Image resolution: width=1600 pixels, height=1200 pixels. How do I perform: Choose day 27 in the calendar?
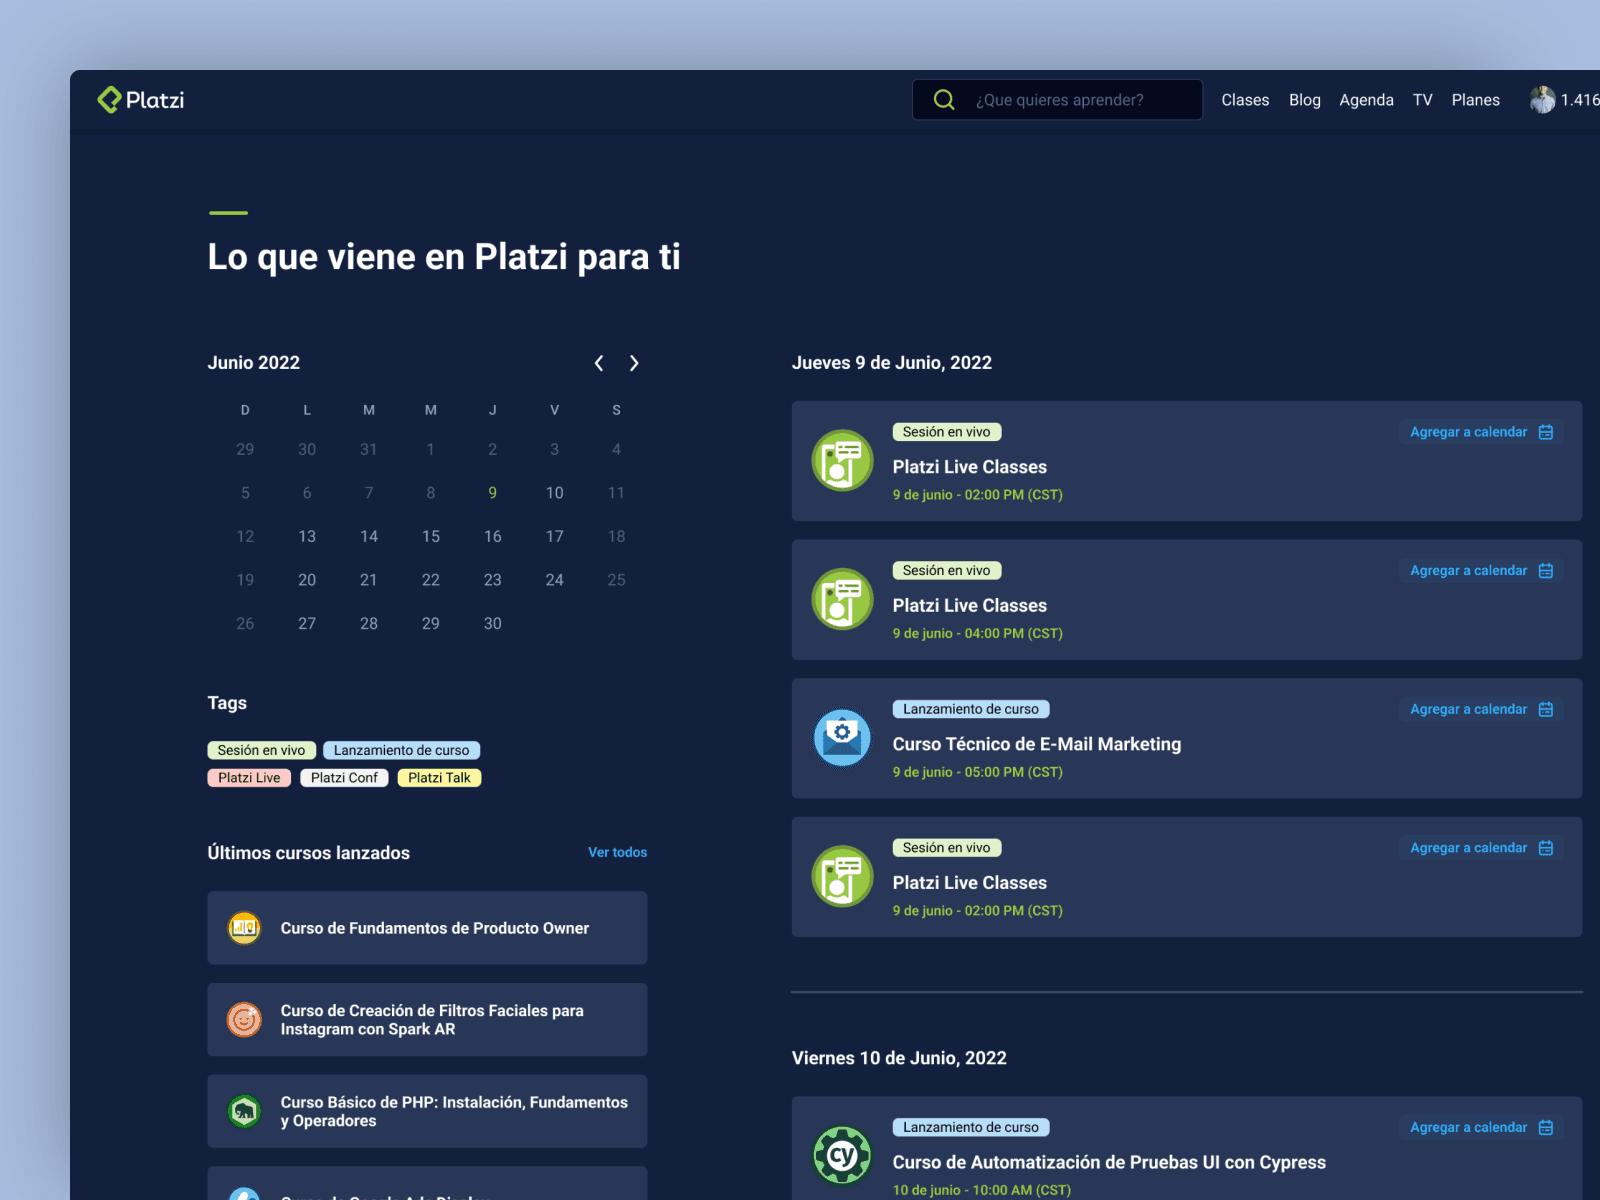(x=307, y=624)
